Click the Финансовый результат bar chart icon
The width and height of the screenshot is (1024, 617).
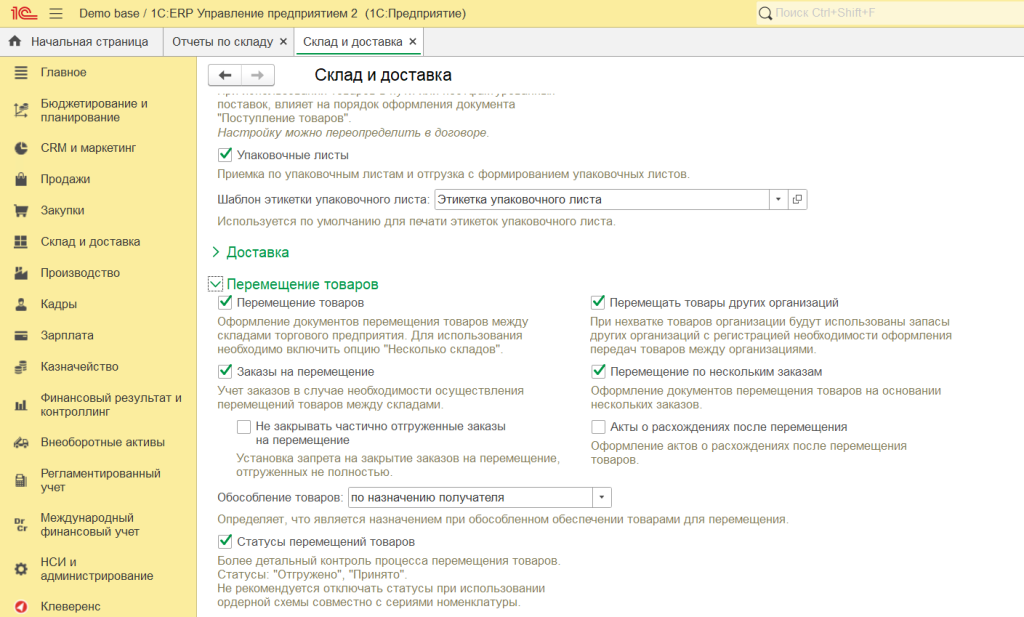point(21,405)
